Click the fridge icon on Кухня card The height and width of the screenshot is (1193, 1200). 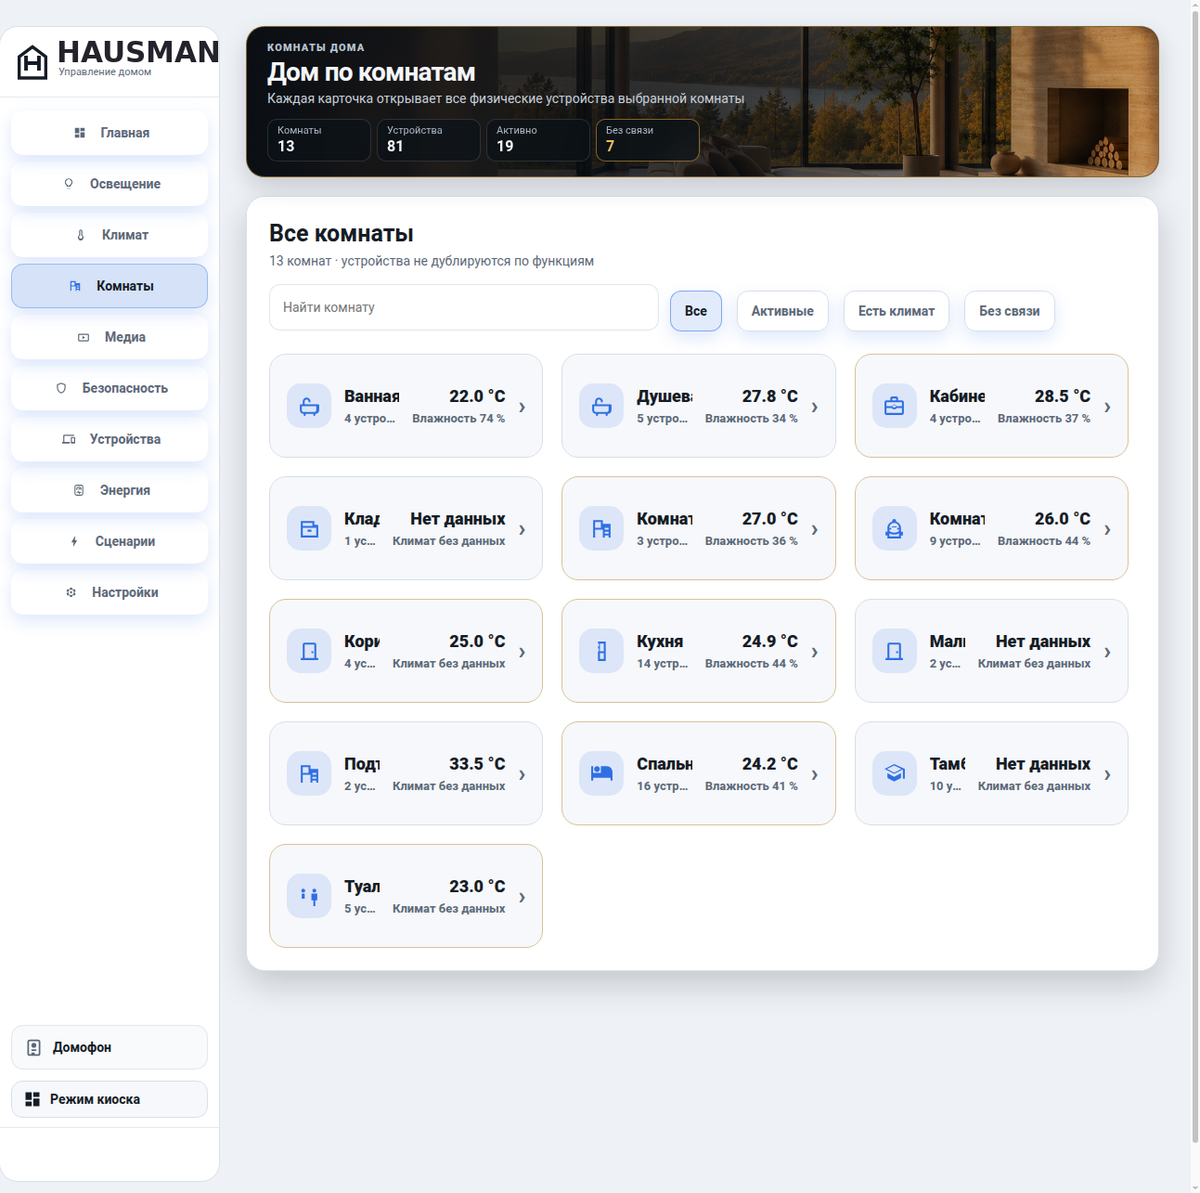[601, 652]
